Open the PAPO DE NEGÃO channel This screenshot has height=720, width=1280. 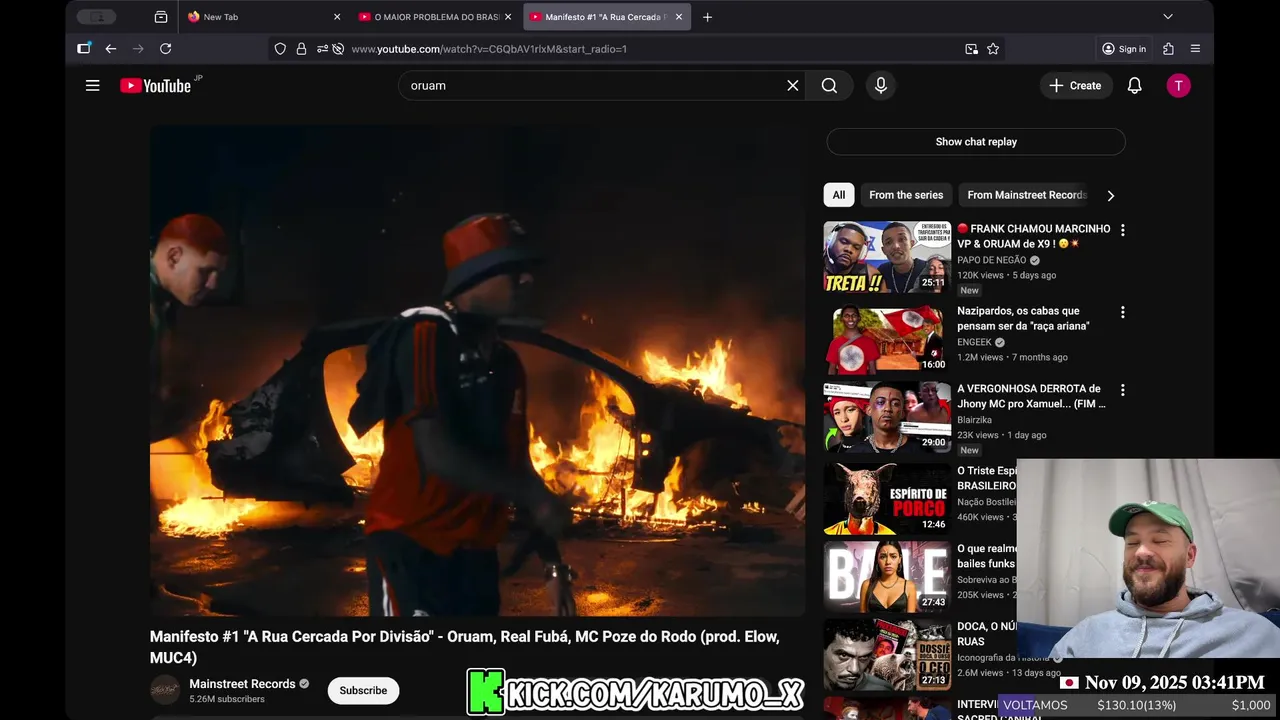point(991,260)
